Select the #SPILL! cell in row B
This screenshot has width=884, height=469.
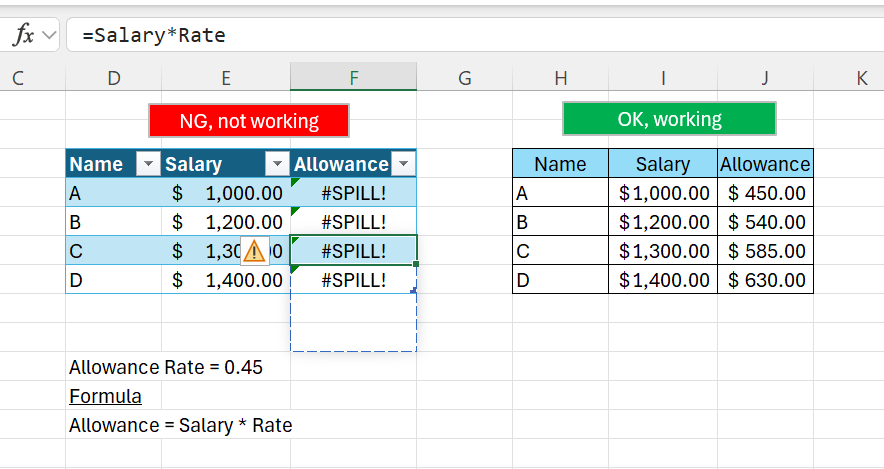tap(353, 222)
